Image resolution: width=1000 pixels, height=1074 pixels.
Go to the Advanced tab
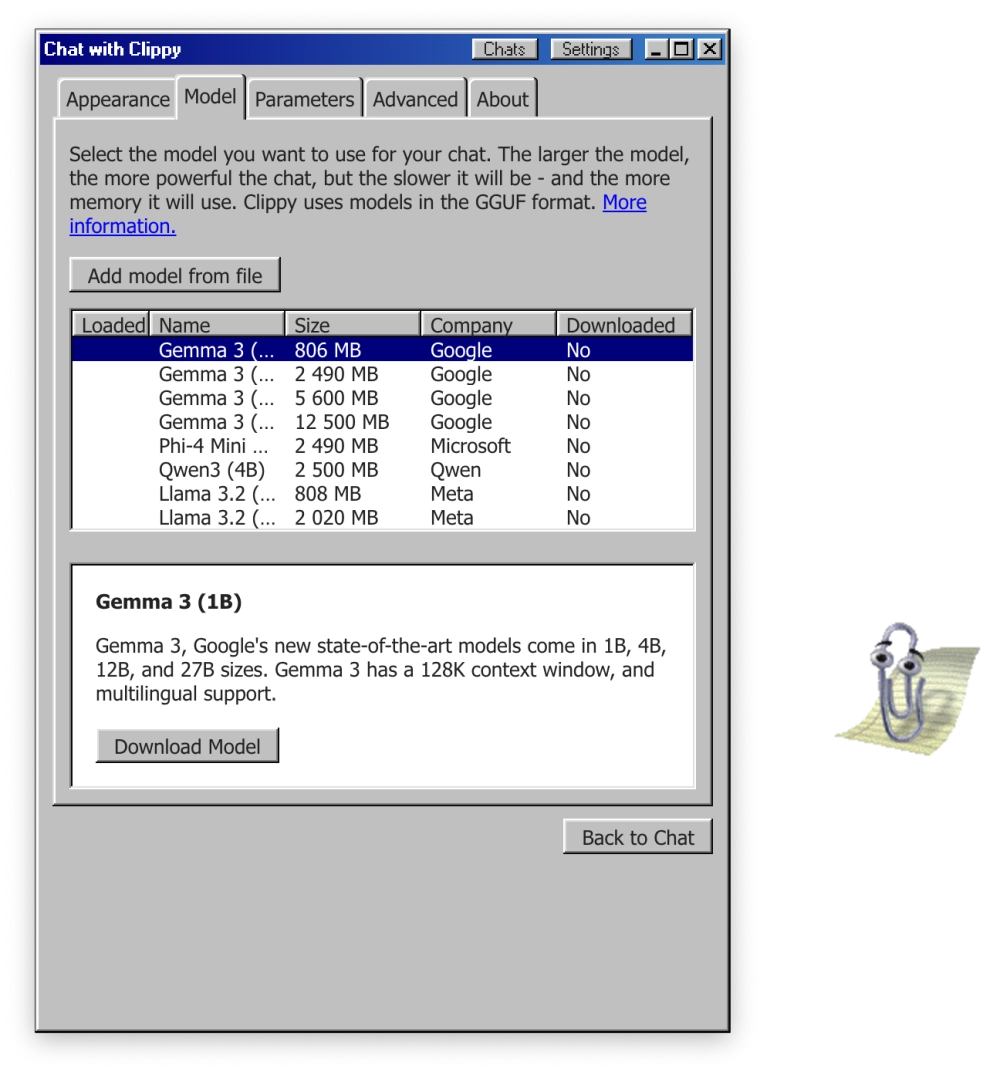tap(415, 100)
